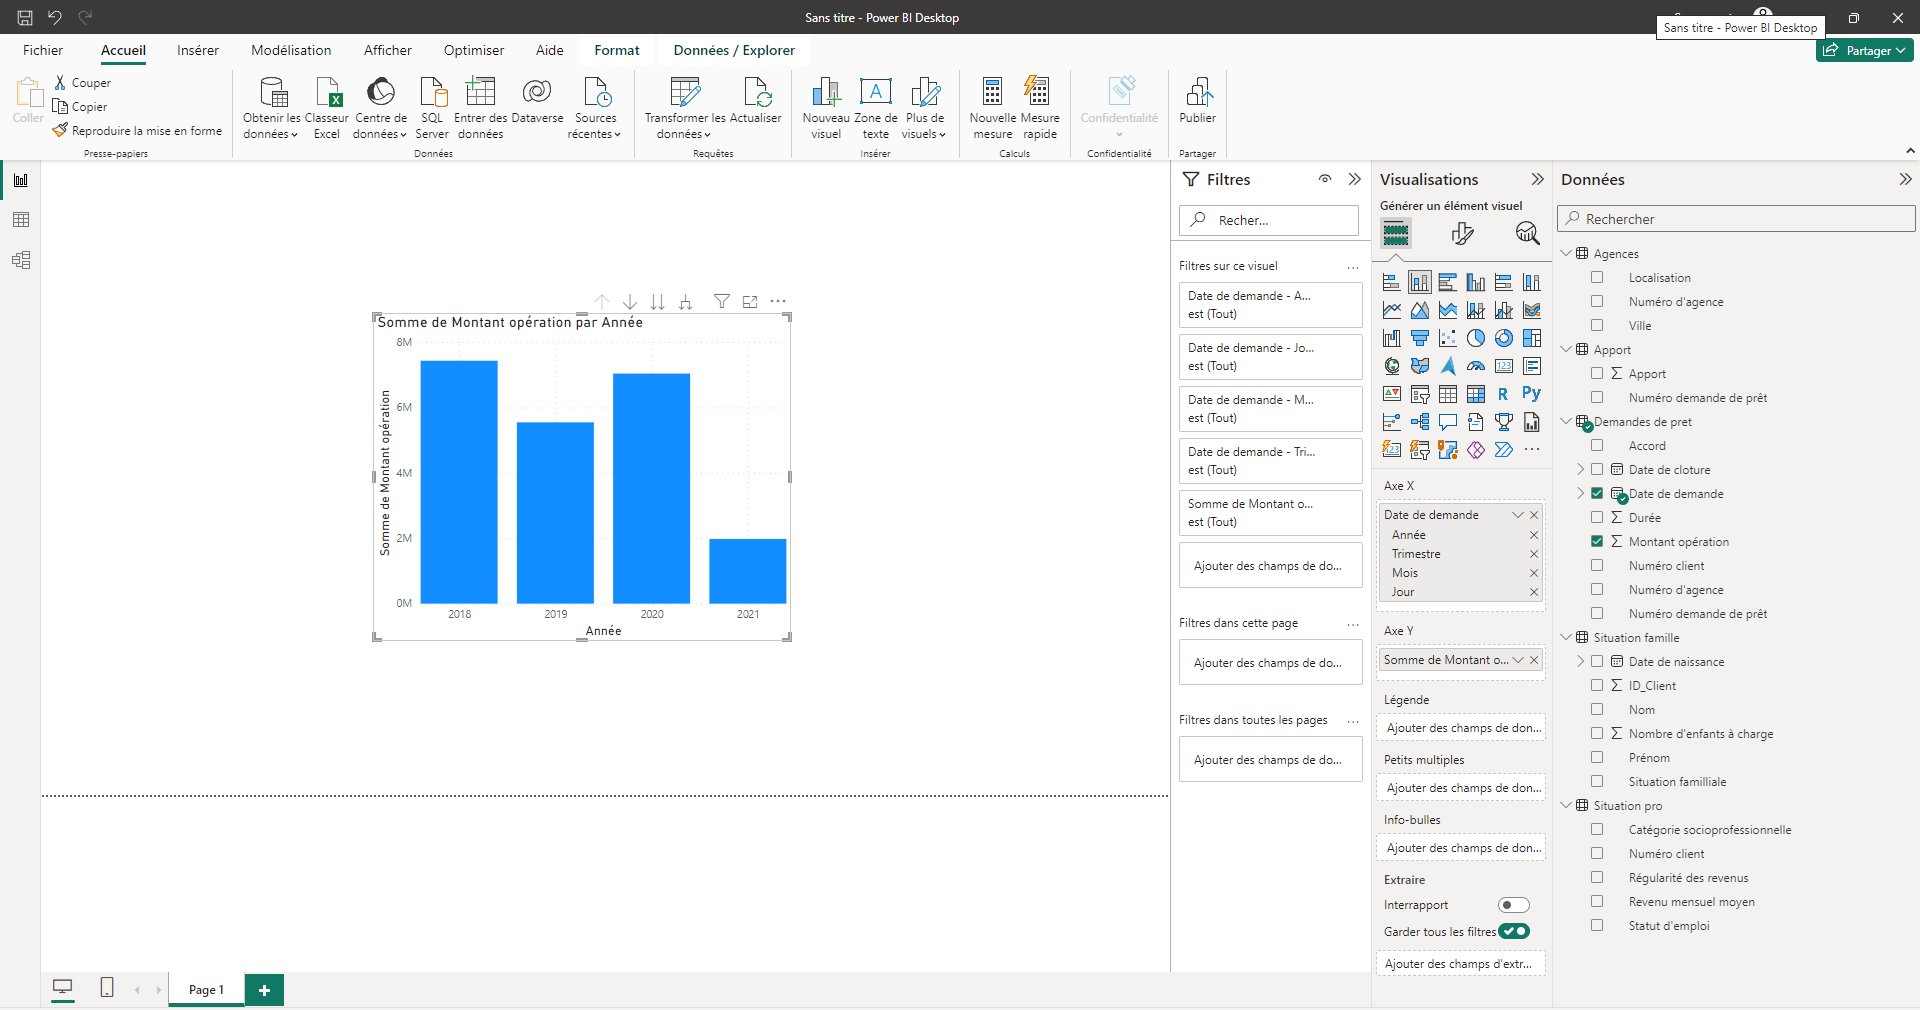Choose the Python visual

coord(1532,394)
